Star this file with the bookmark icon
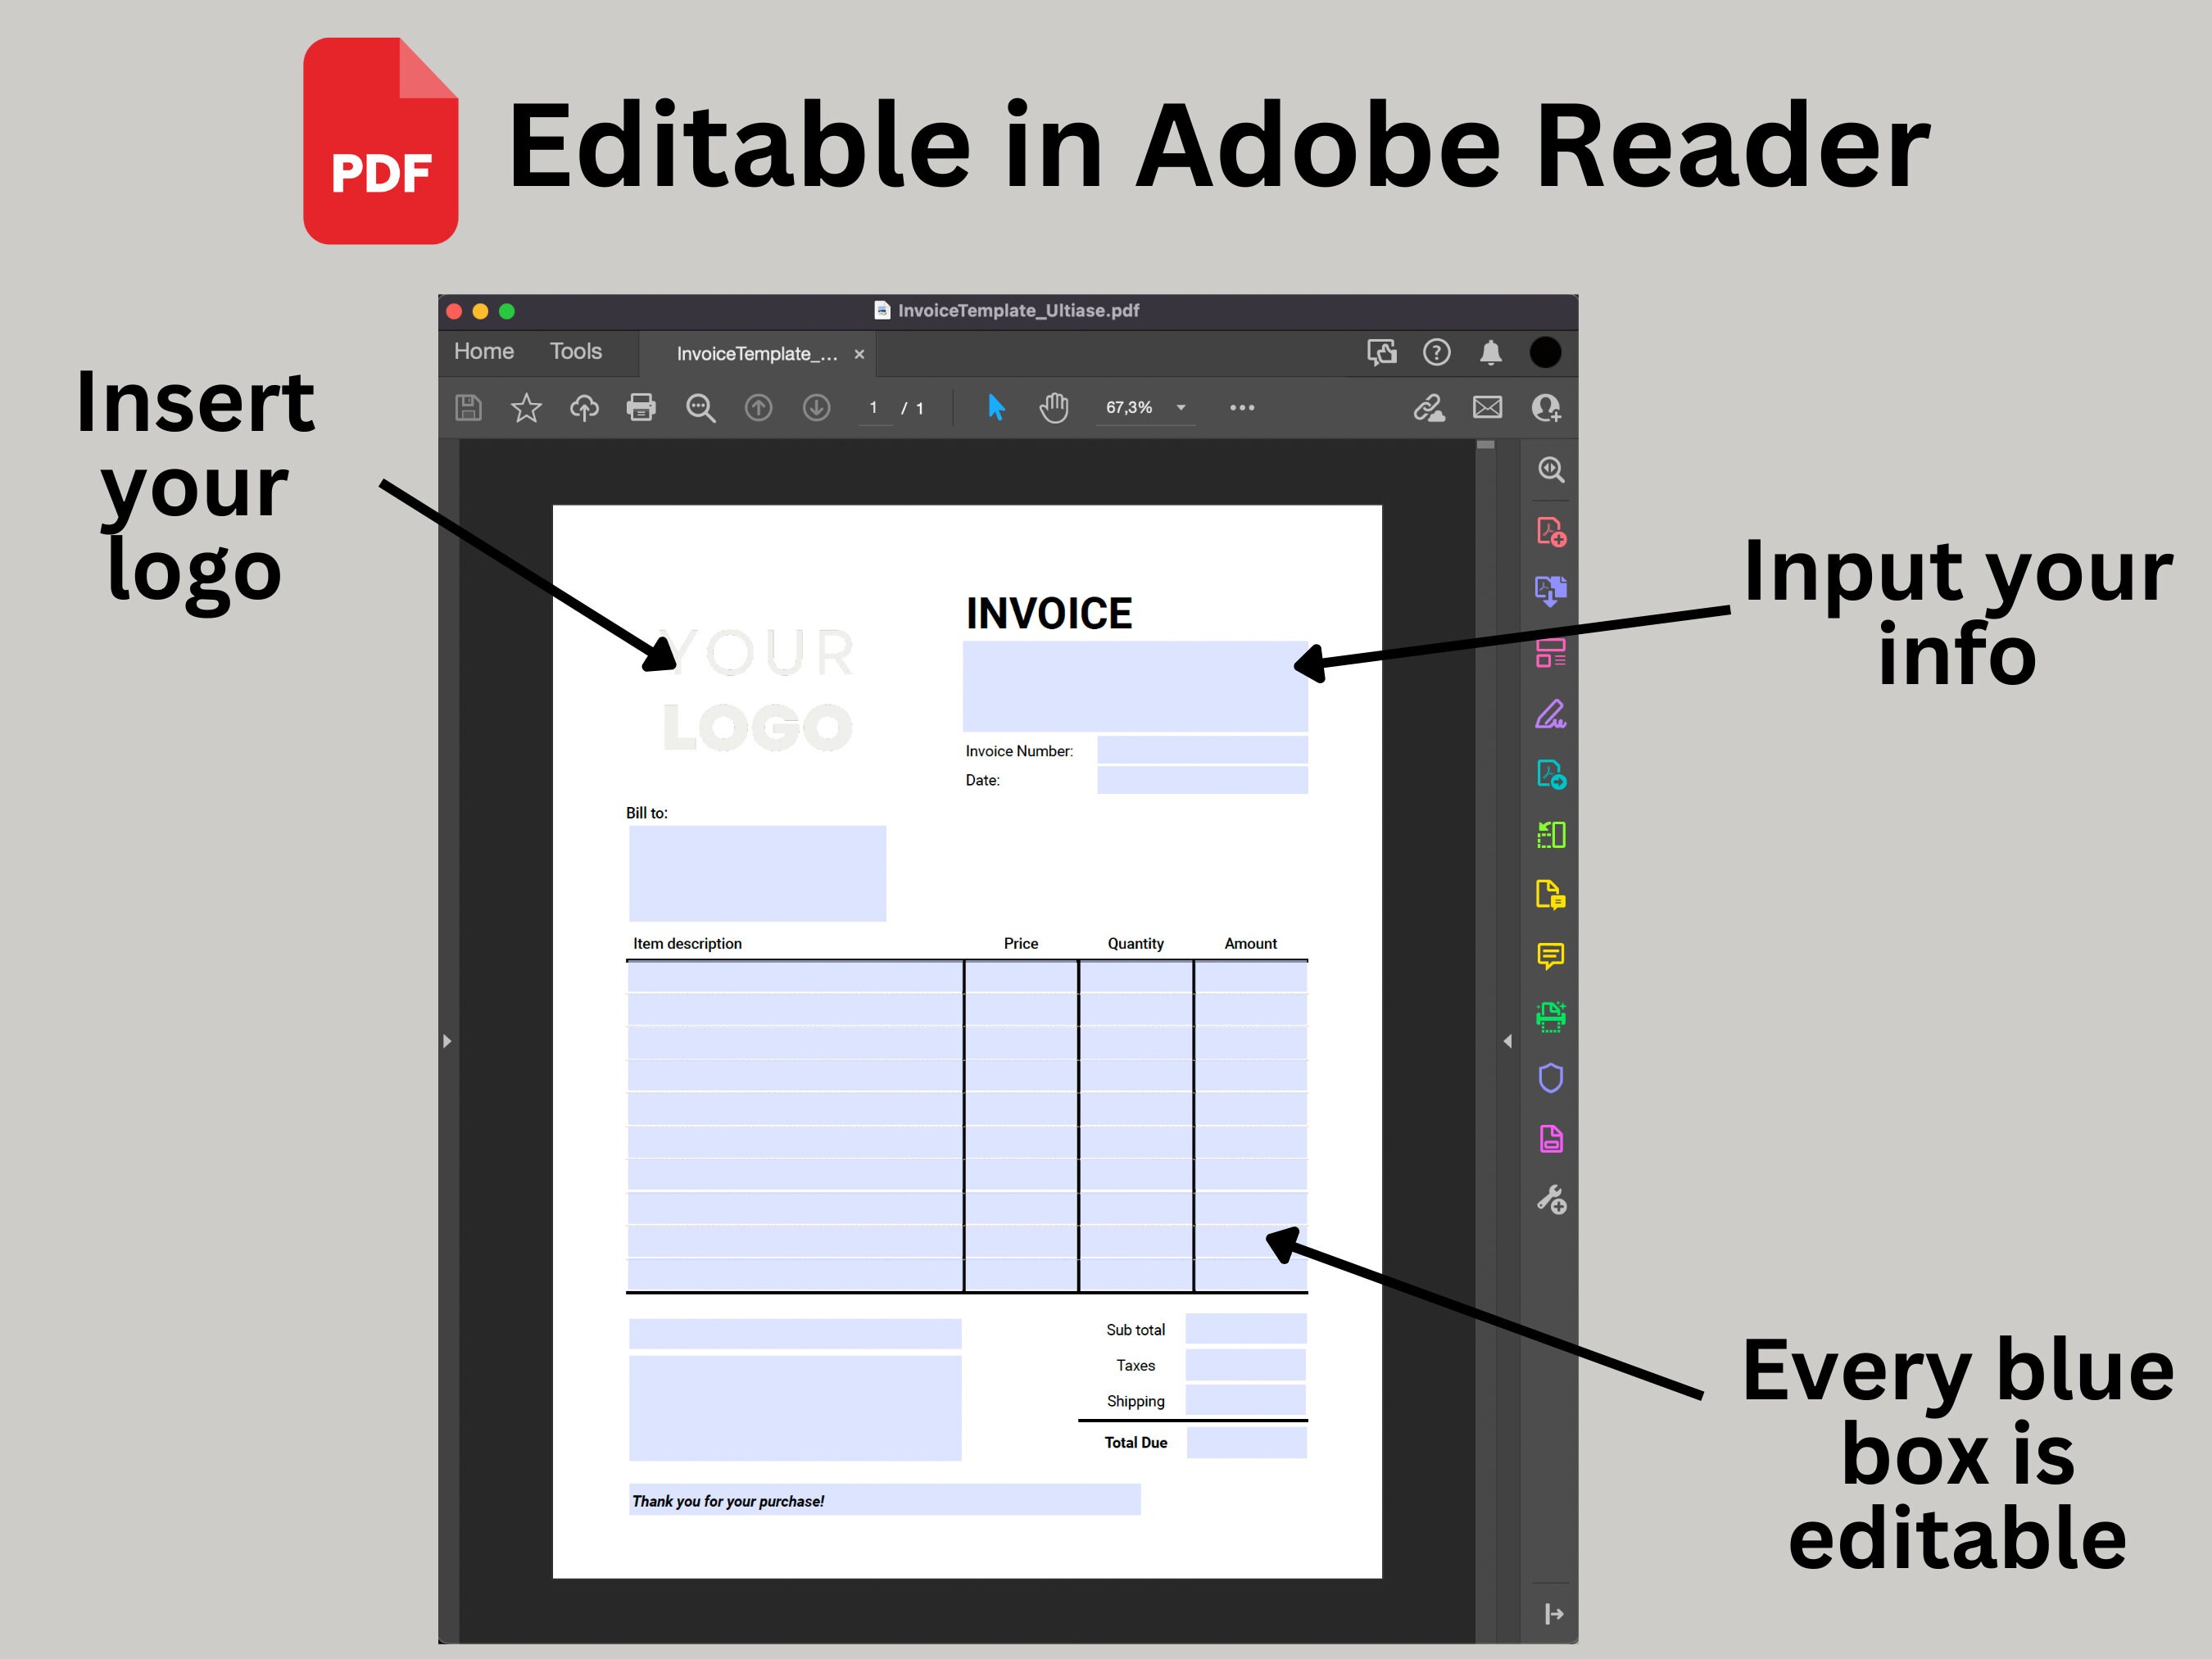Image resolution: width=2212 pixels, height=1659 pixels. point(526,408)
